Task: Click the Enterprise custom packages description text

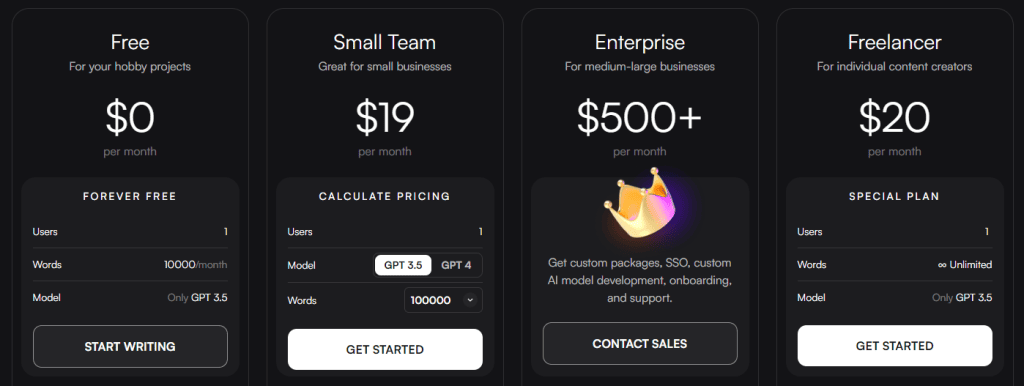Action: (x=640, y=280)
